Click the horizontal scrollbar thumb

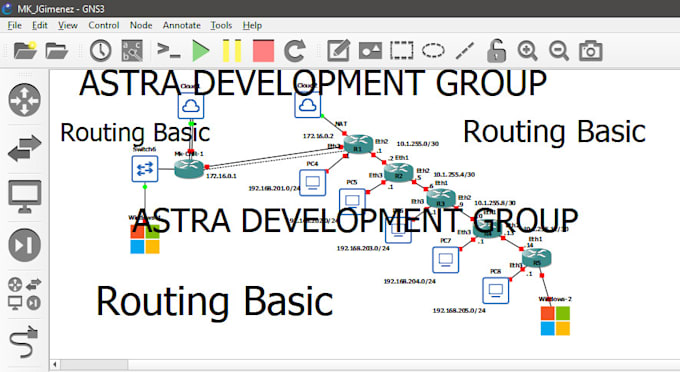[x=94, y=365]
